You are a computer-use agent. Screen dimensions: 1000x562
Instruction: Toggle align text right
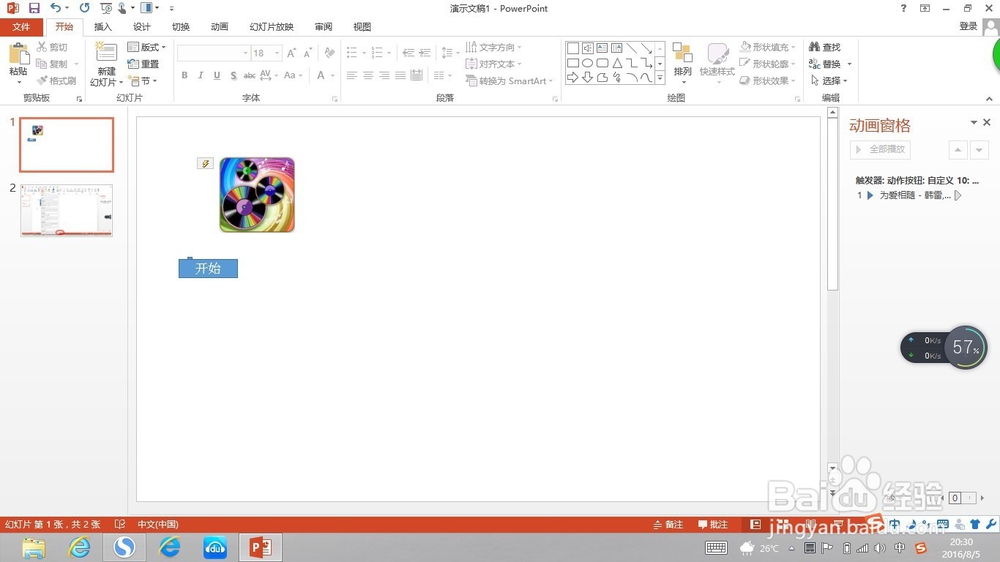click(x=384, y=75)
